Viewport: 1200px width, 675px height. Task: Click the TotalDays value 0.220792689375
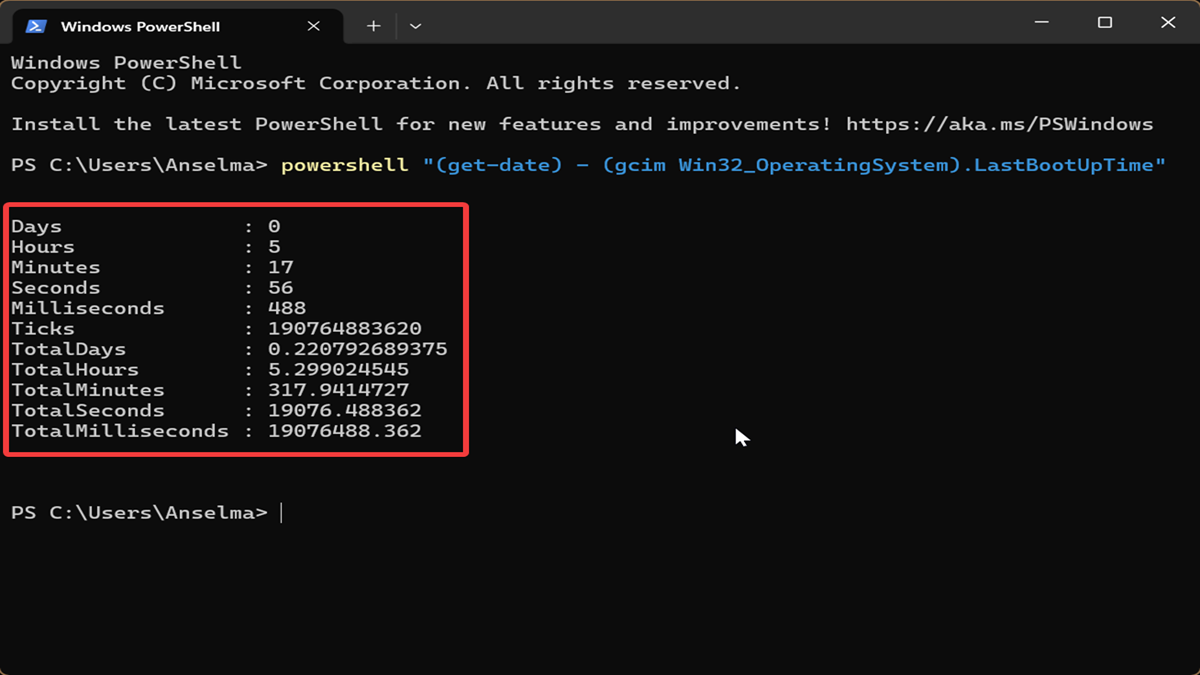coord(358,350)
